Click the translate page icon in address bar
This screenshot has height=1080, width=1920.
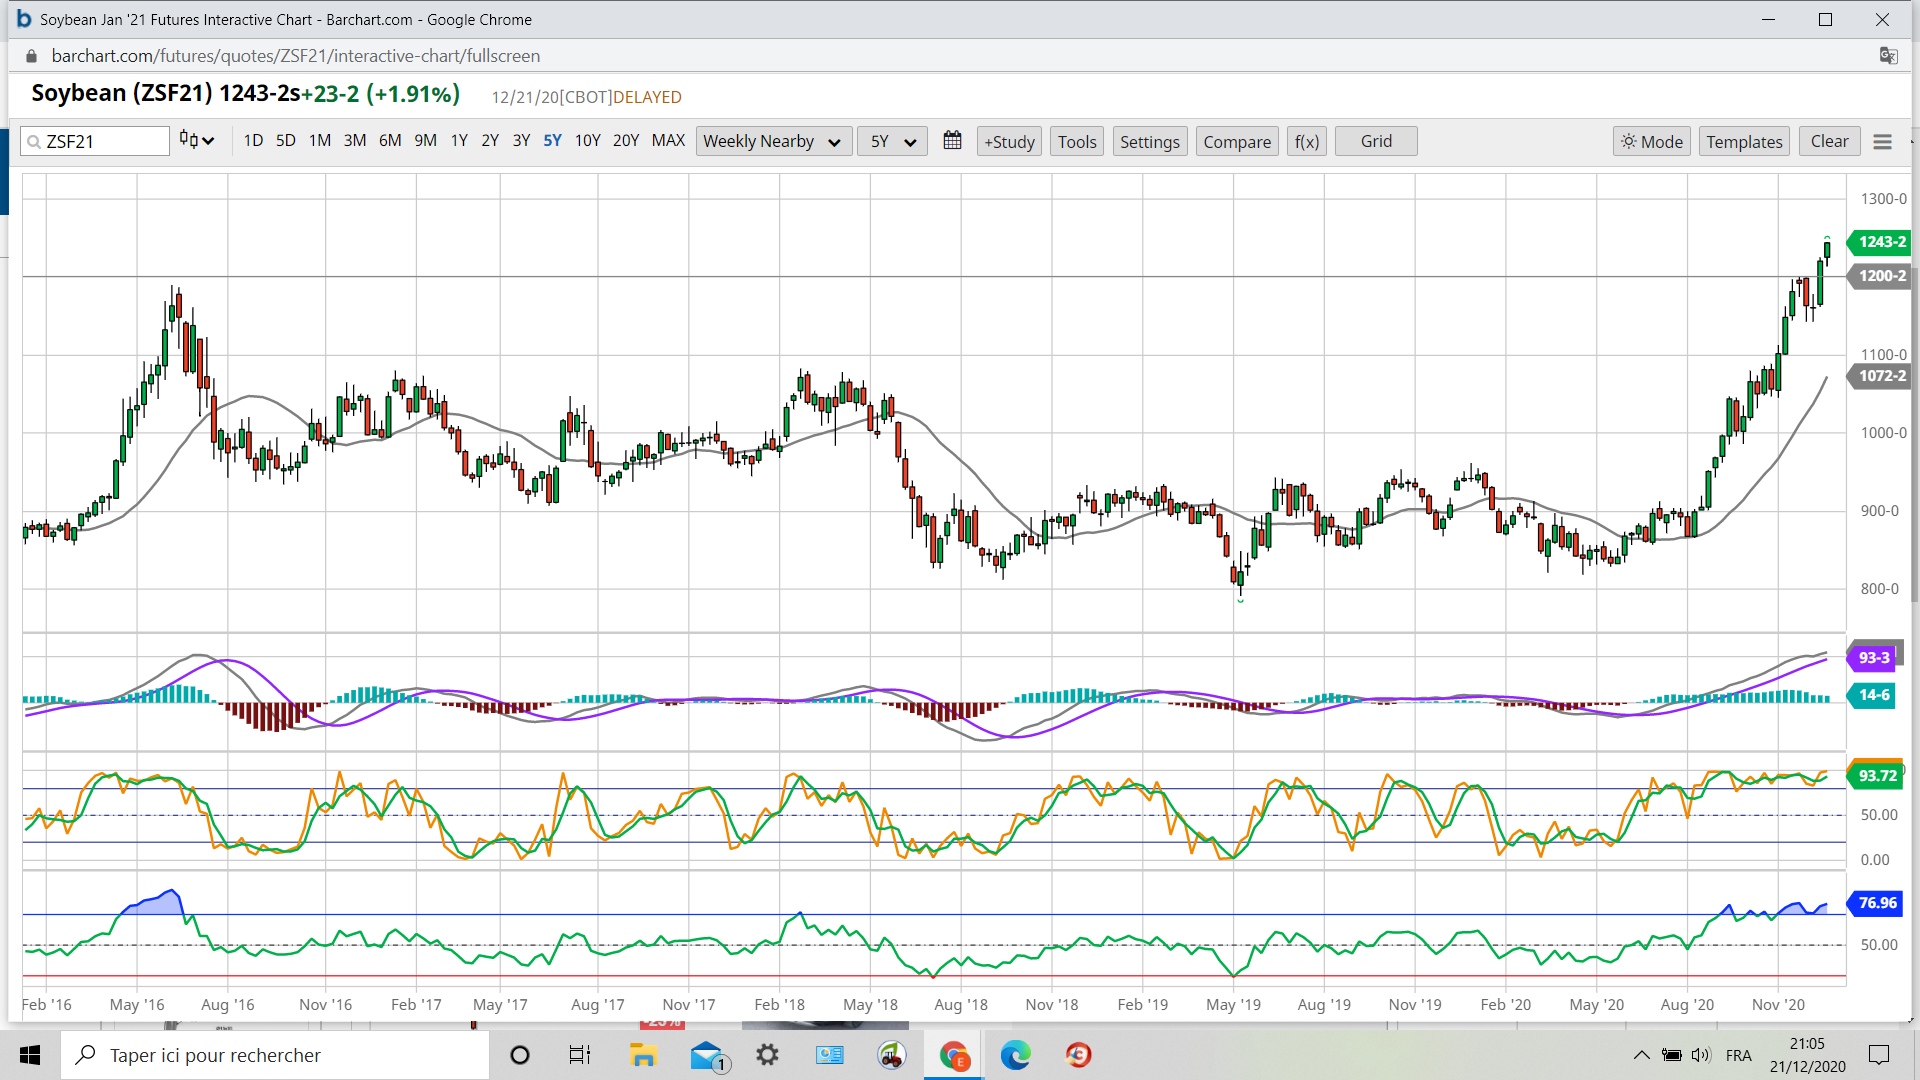(1888, 56)
